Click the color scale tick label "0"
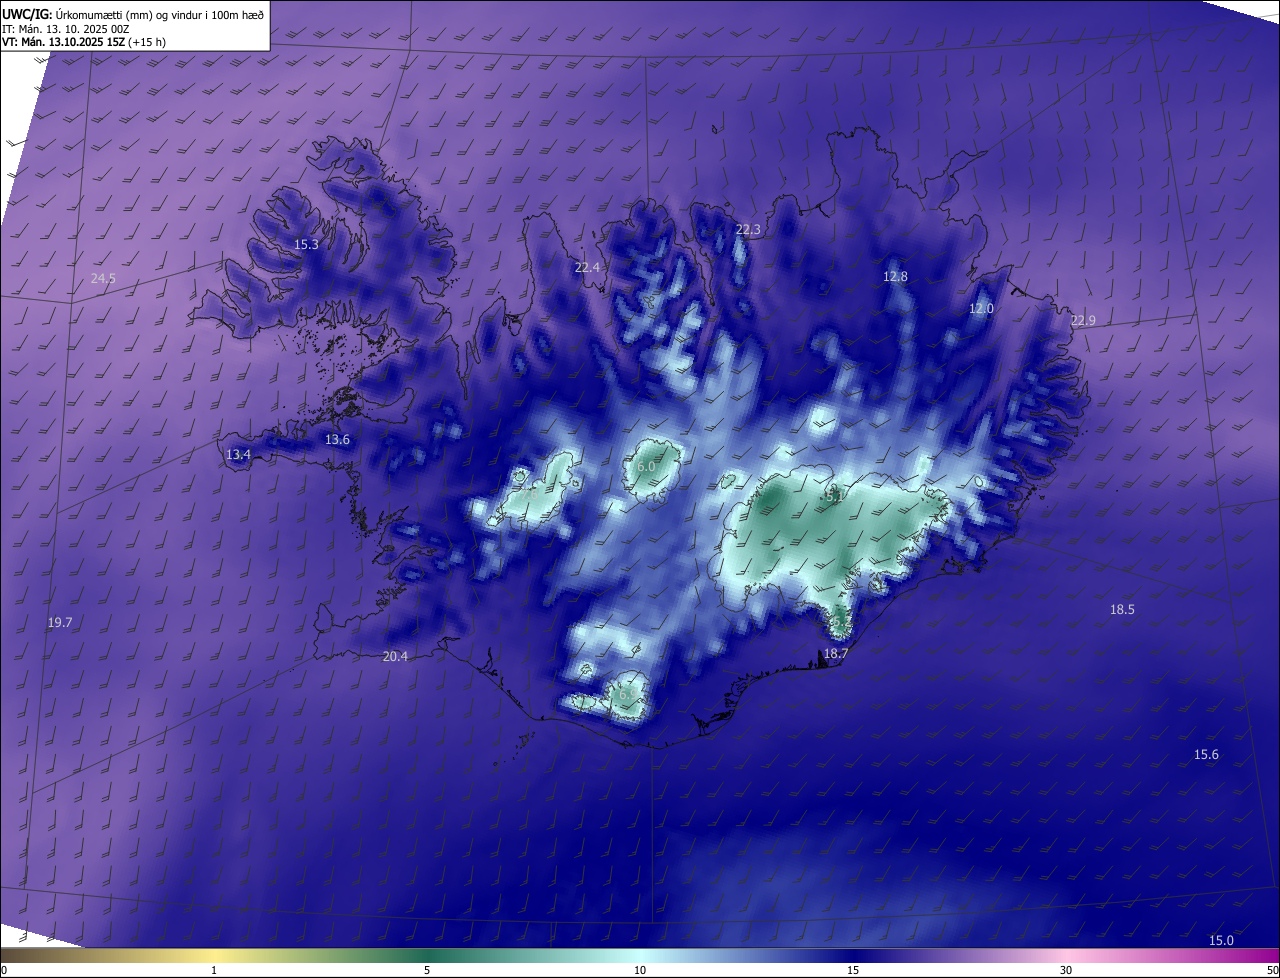1280x978 pixels. click(4, 971)
